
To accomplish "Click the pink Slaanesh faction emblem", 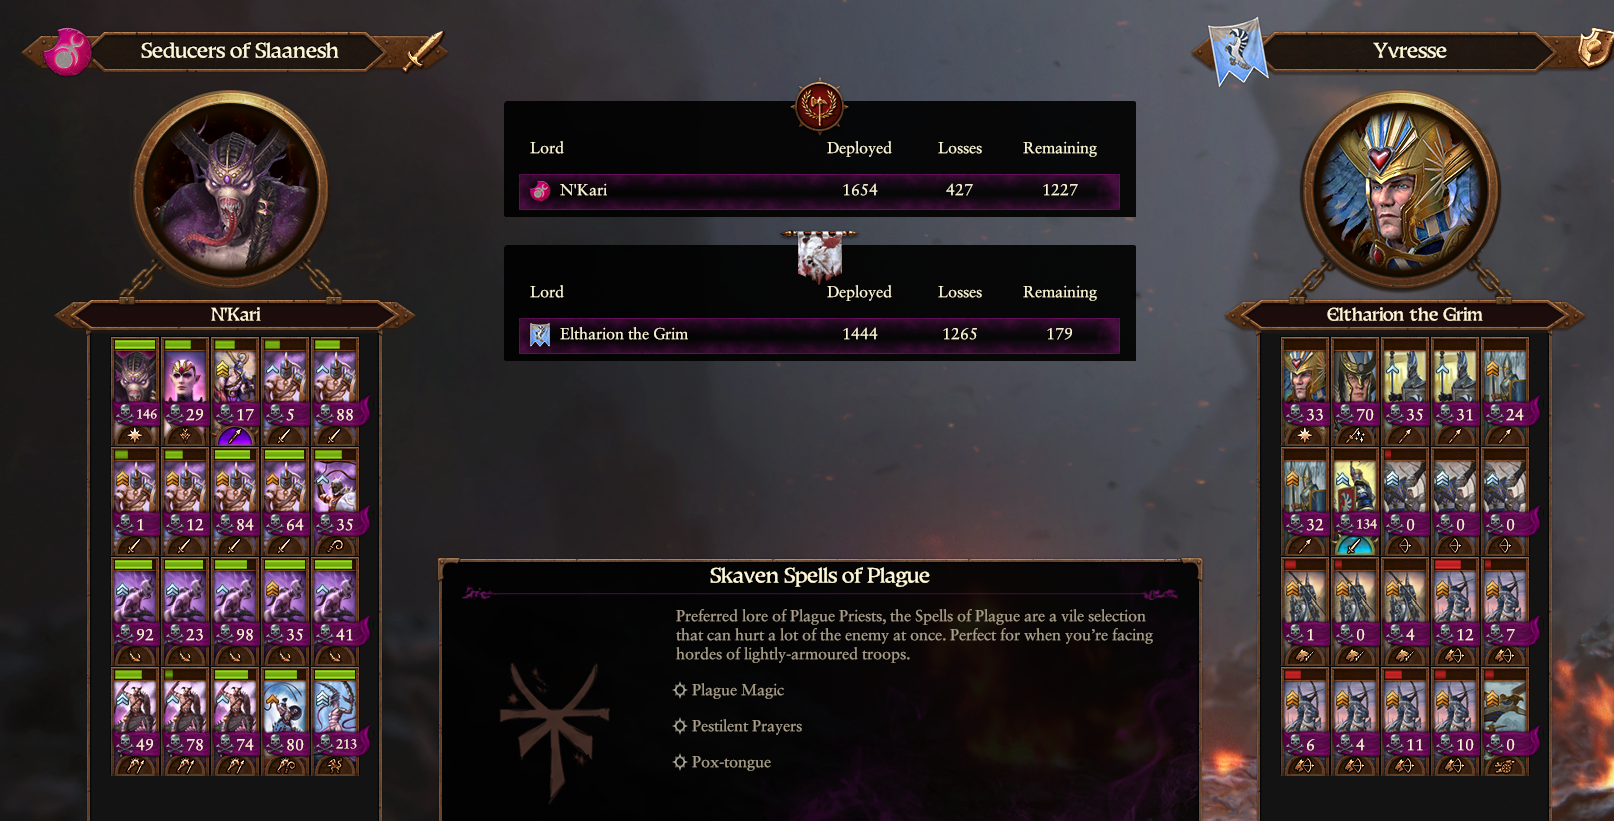I will pos(67,51).
